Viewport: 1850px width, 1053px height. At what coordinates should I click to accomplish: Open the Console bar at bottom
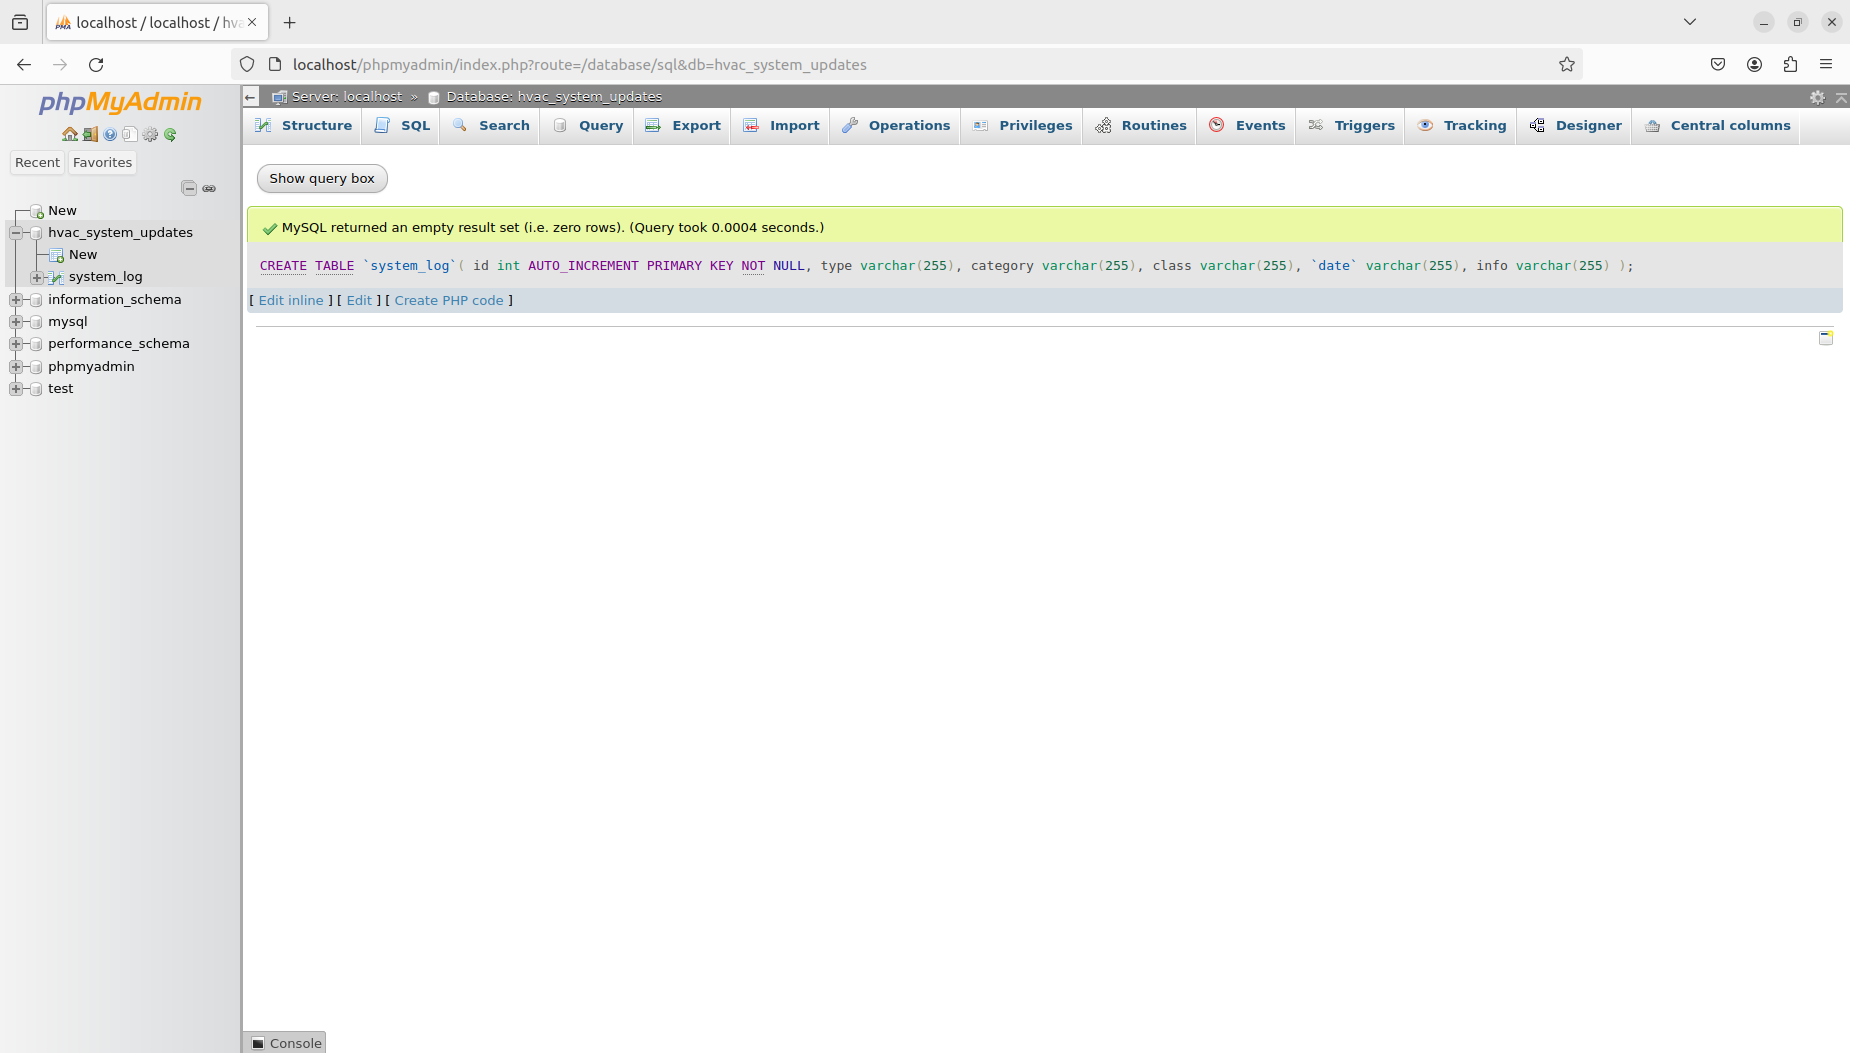(286, 1043)
